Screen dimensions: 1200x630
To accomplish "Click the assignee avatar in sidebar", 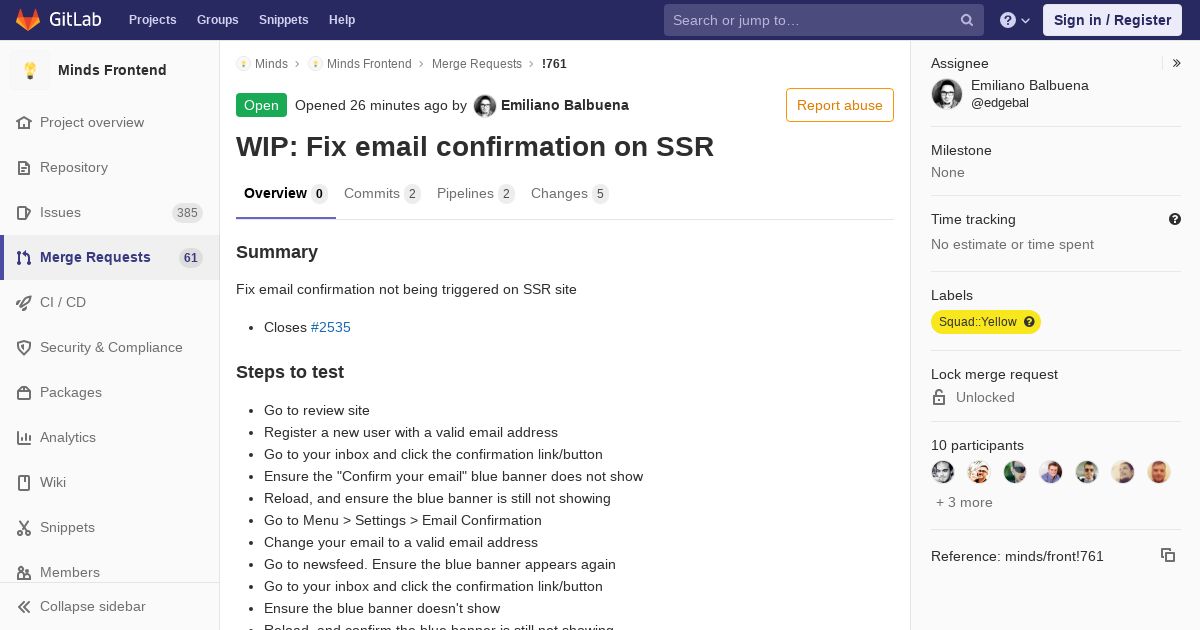I will [x=947, y=94].
